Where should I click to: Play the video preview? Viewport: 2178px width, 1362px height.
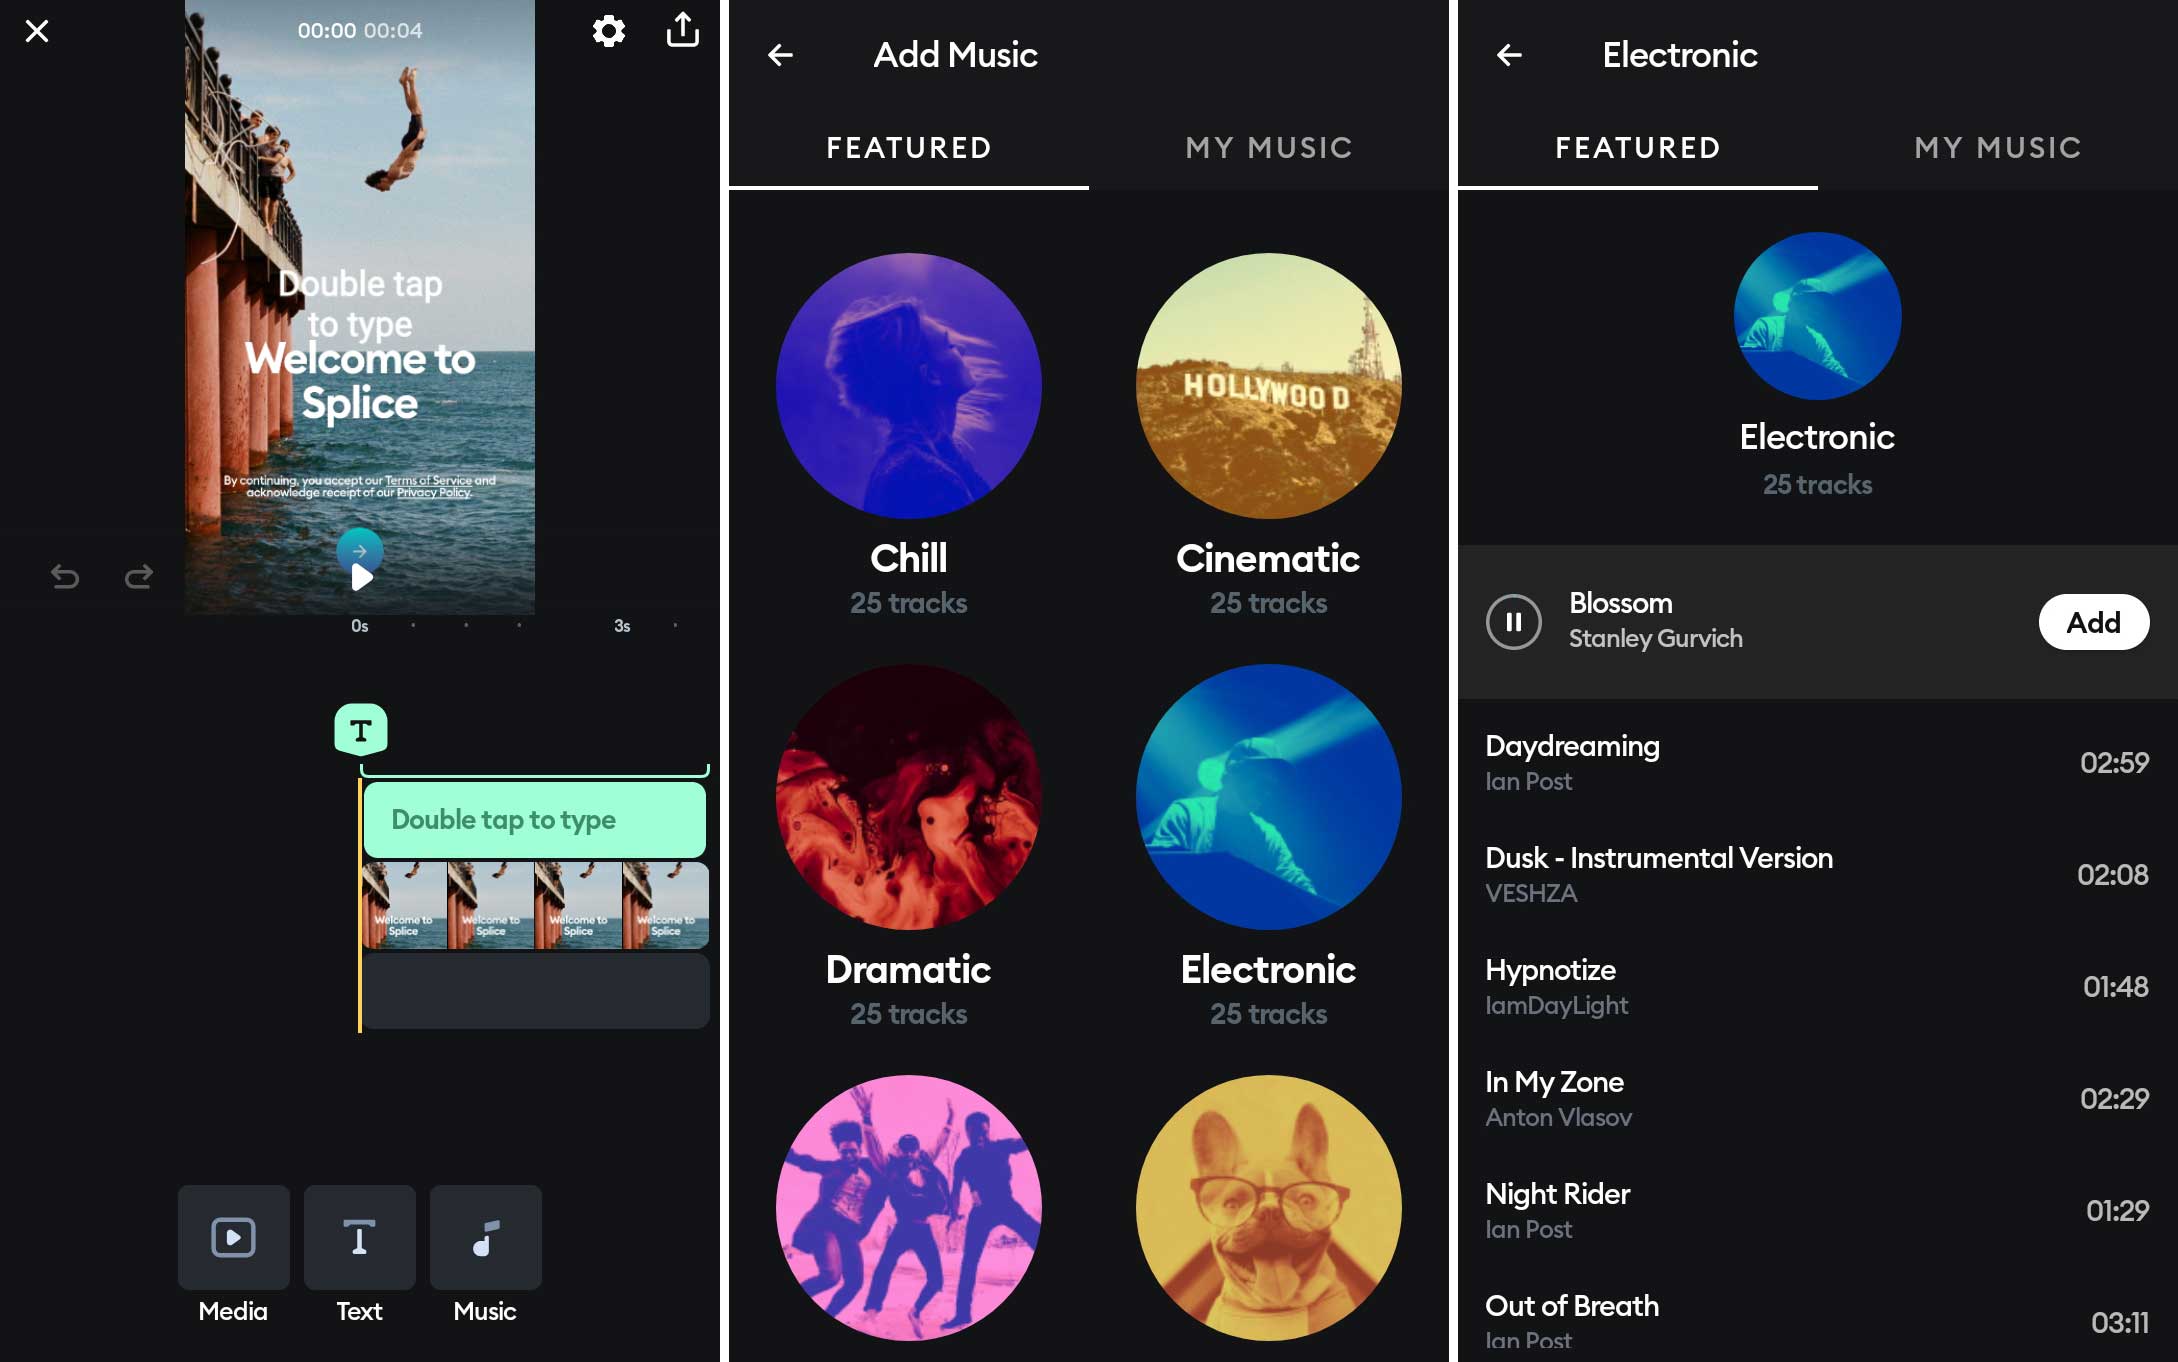[x=361, y=577]
